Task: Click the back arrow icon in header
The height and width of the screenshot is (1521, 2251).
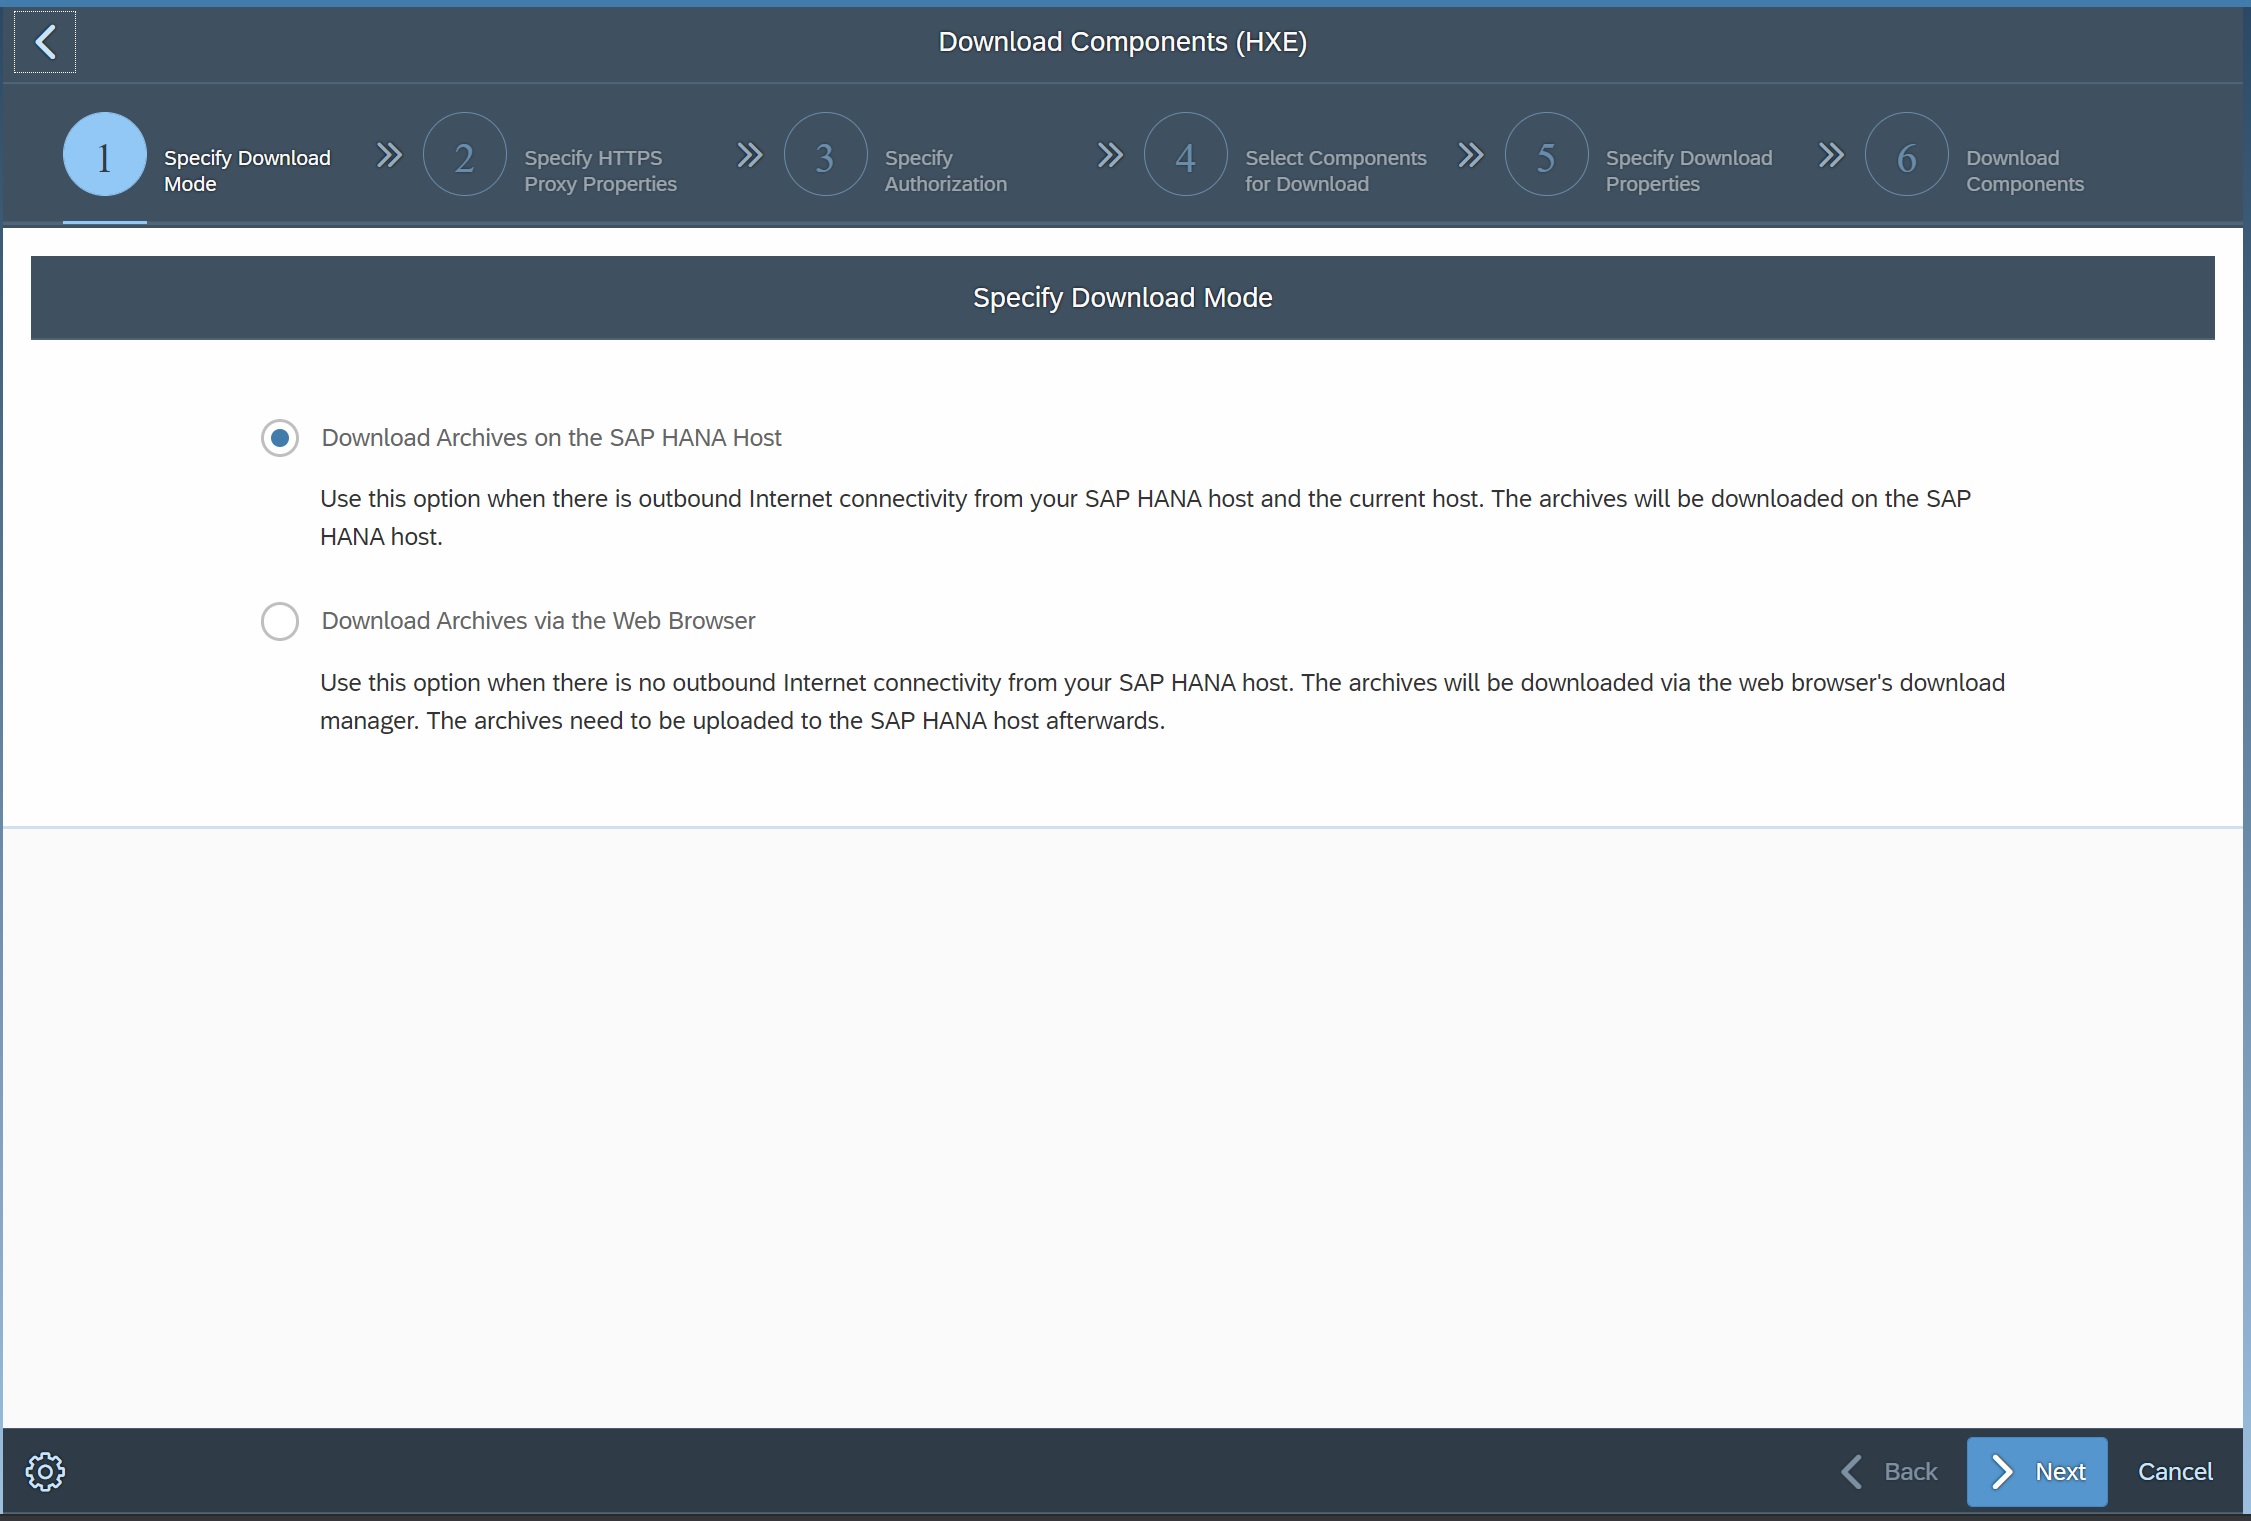Action: point(45,42)
